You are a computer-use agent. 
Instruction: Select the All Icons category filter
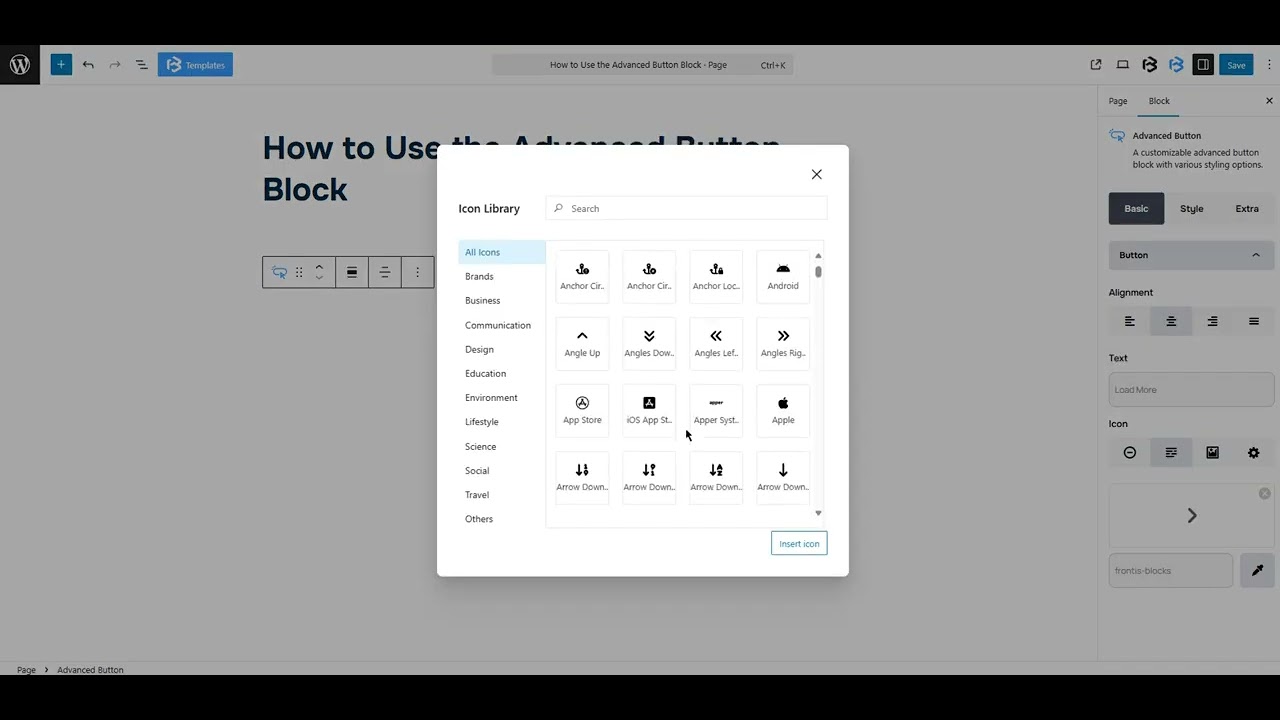click(482, 252)
